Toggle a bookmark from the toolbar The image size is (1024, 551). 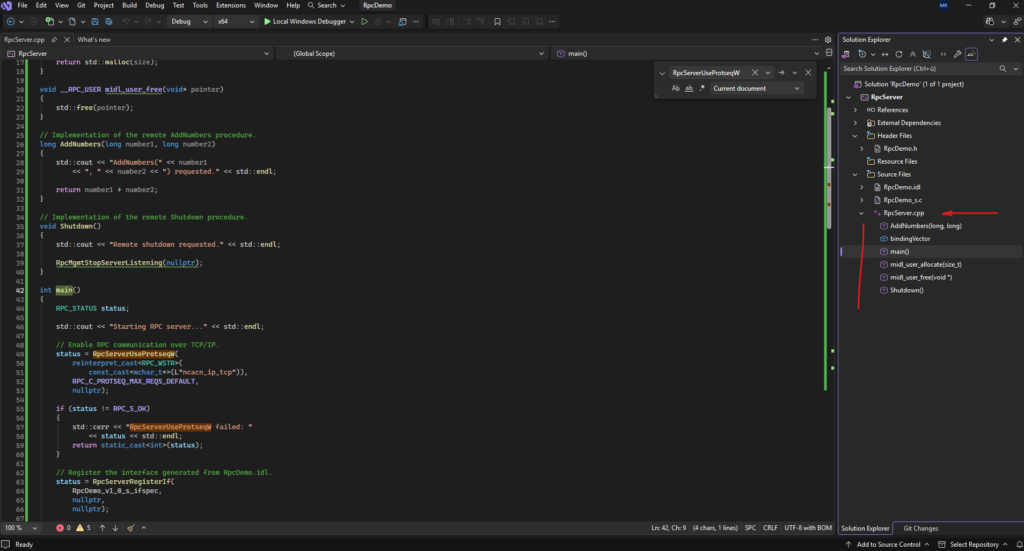pyautogui.click(x=497, y=22)
